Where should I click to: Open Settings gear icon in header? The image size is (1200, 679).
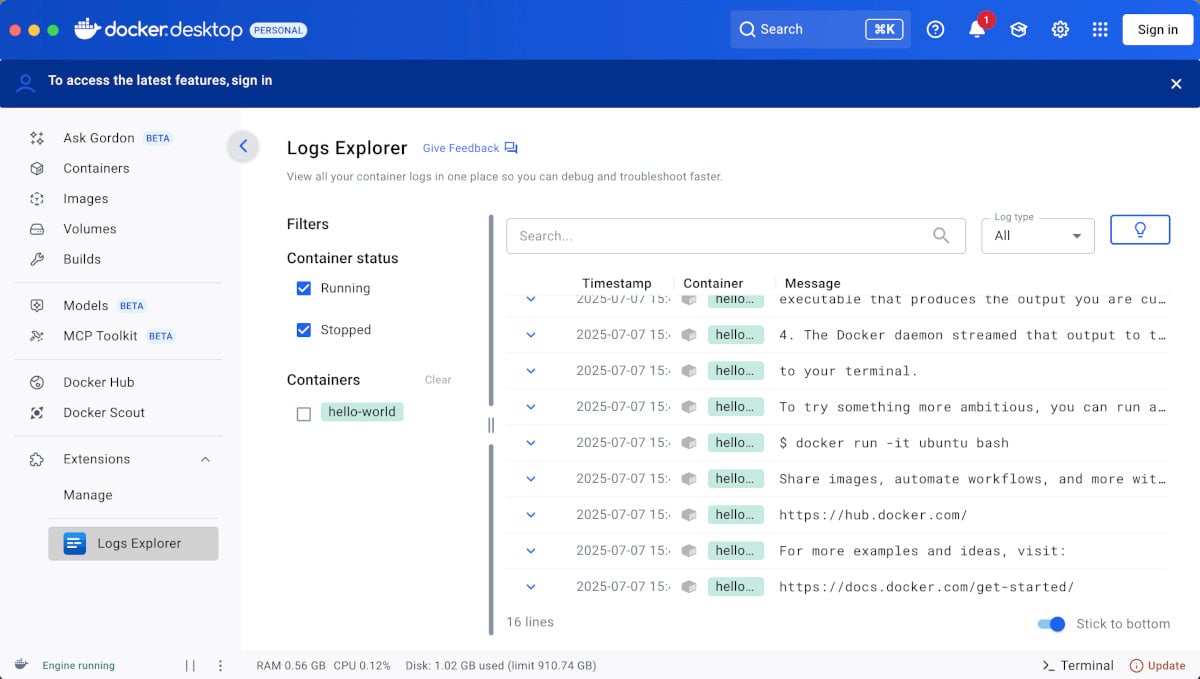click(1060, 30)
